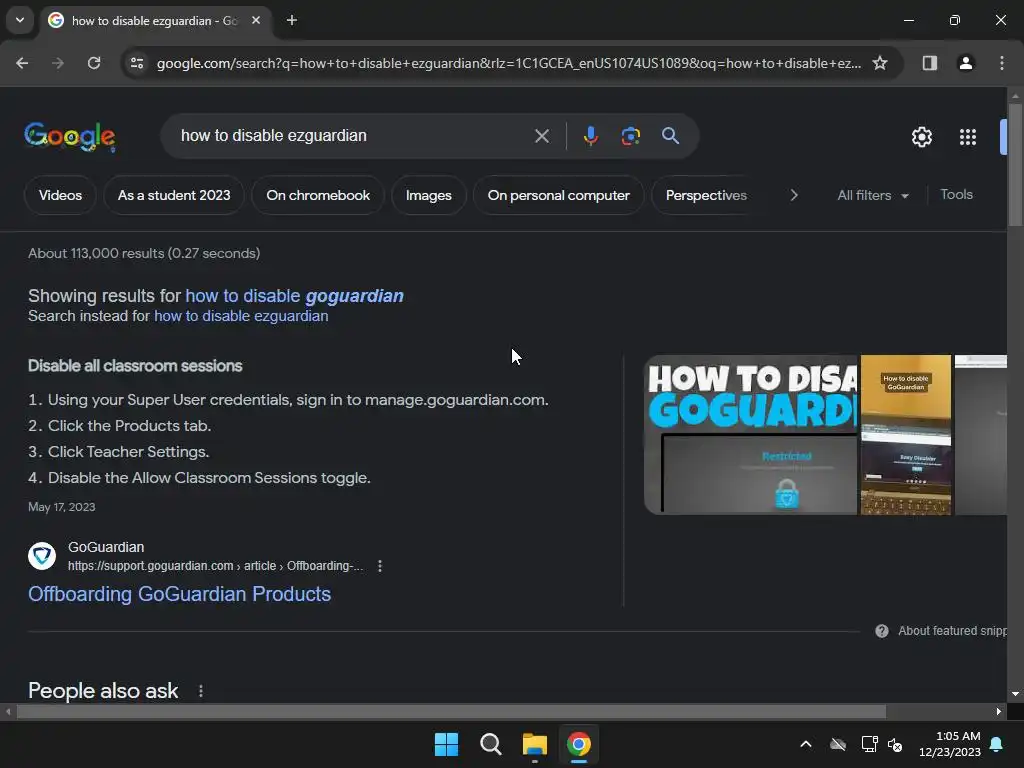Close the 'how to disable ezguardian' tab
The width and height of the screenshot is (1024, 768).
(x=256, y=20)
